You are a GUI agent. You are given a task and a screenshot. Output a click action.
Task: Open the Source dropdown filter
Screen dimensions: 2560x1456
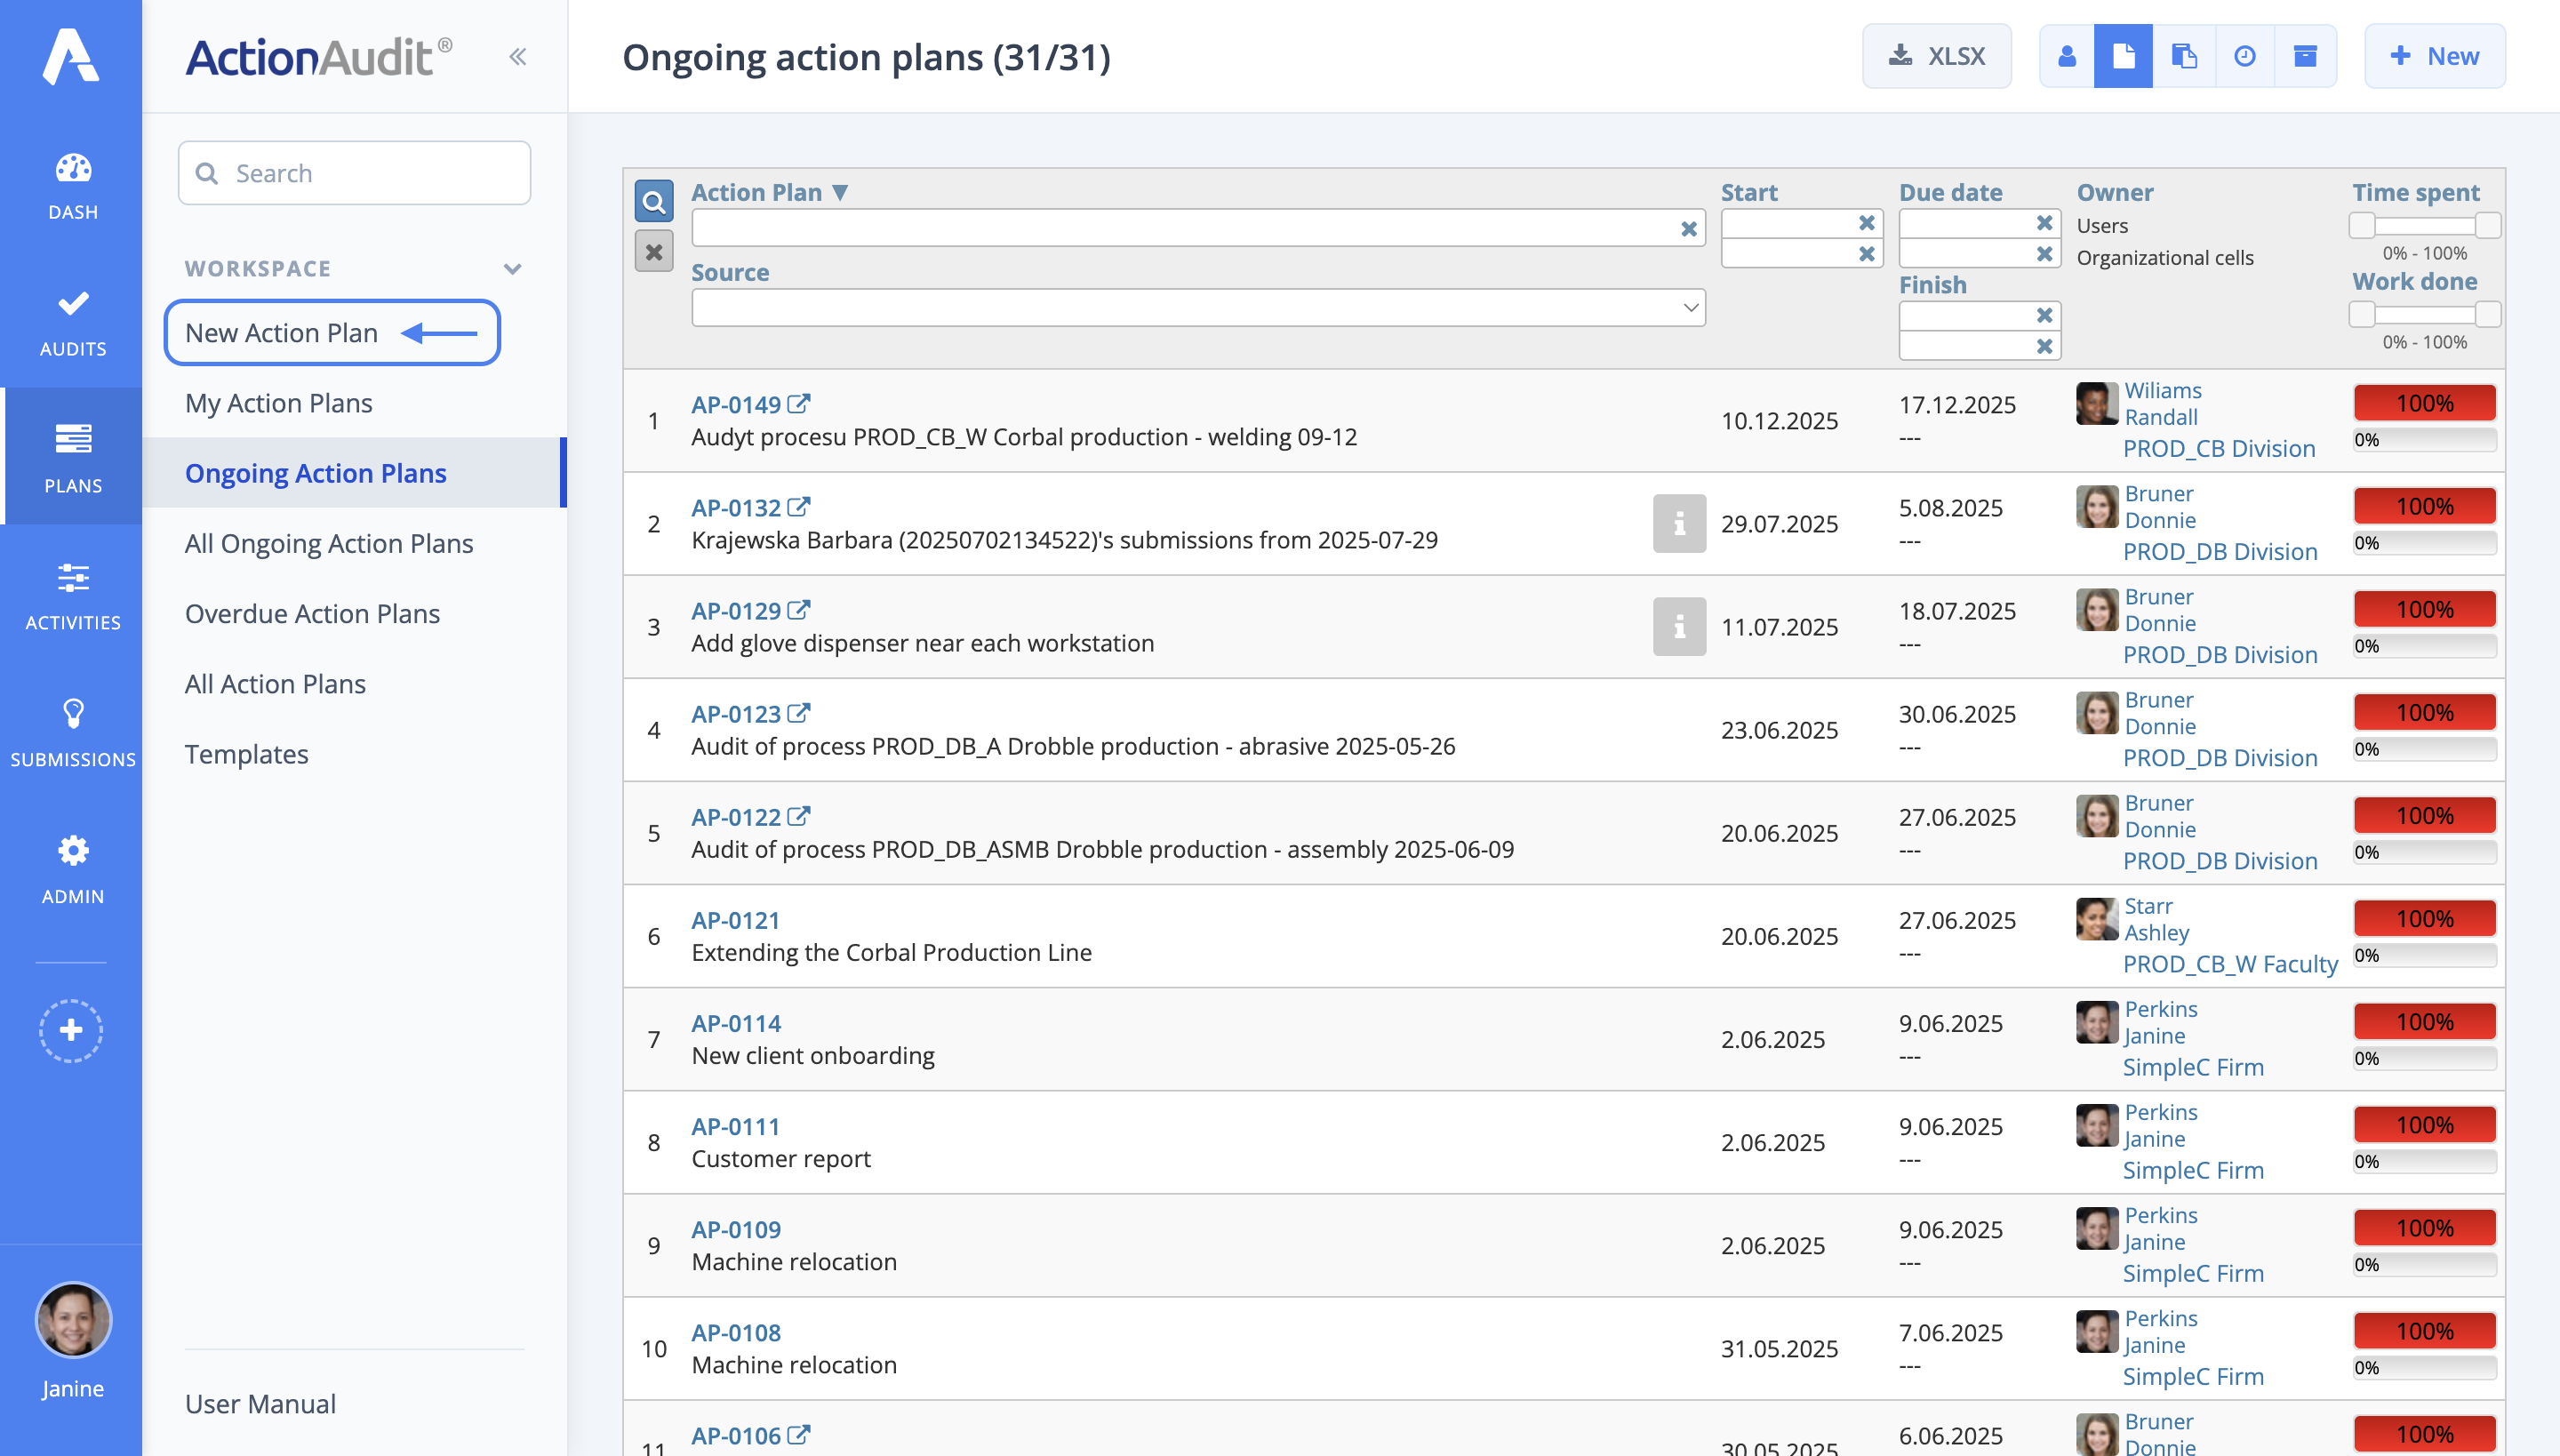[1196, 307]
